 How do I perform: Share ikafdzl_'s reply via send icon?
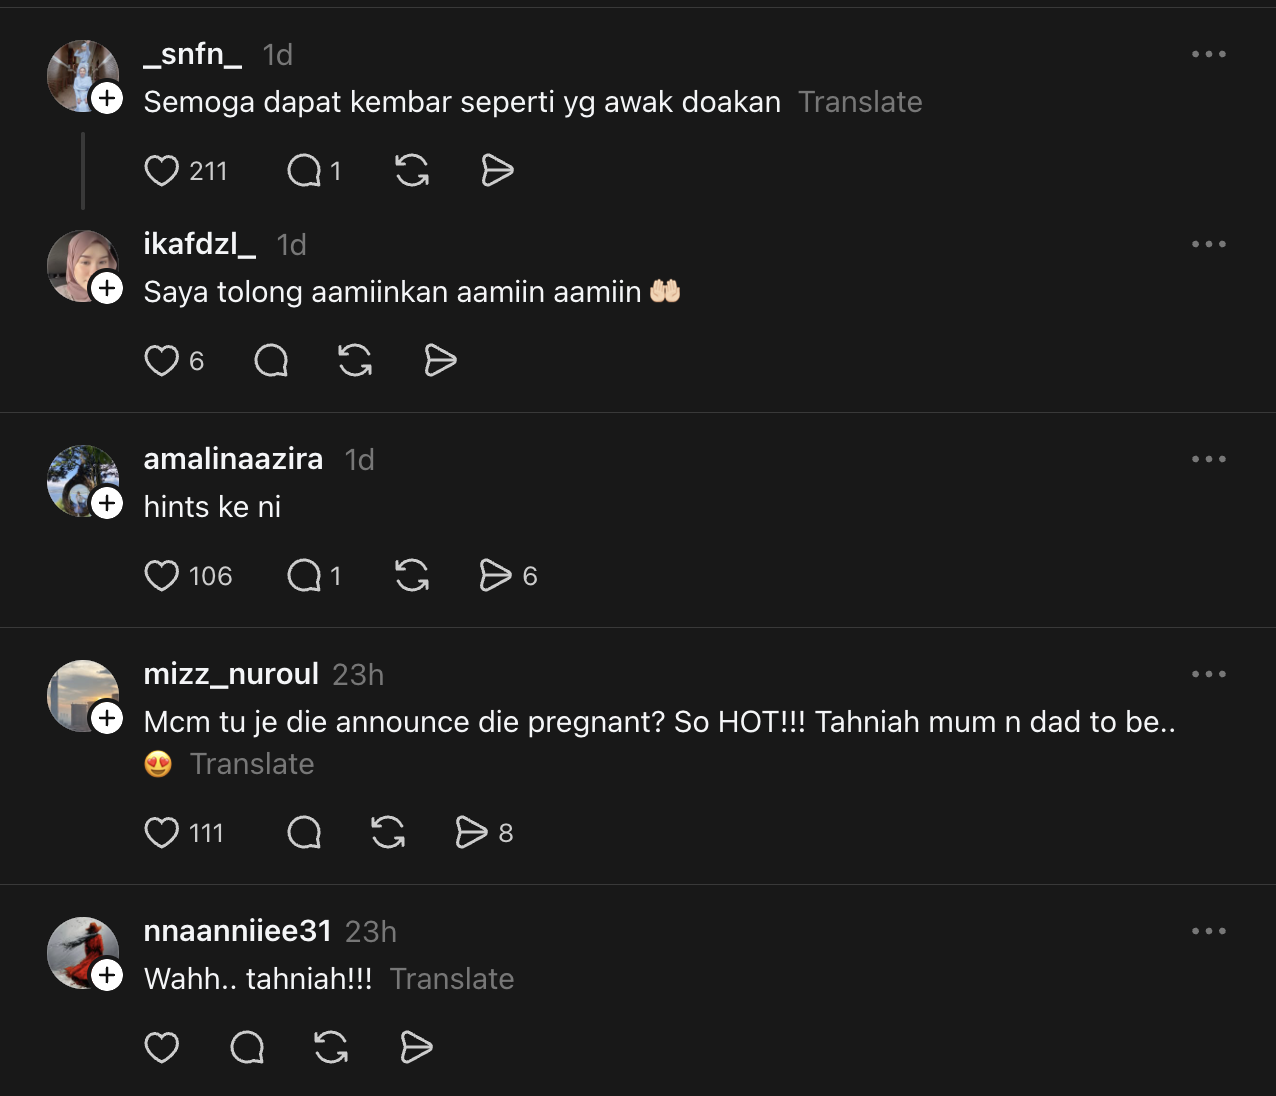pos(440,360)
